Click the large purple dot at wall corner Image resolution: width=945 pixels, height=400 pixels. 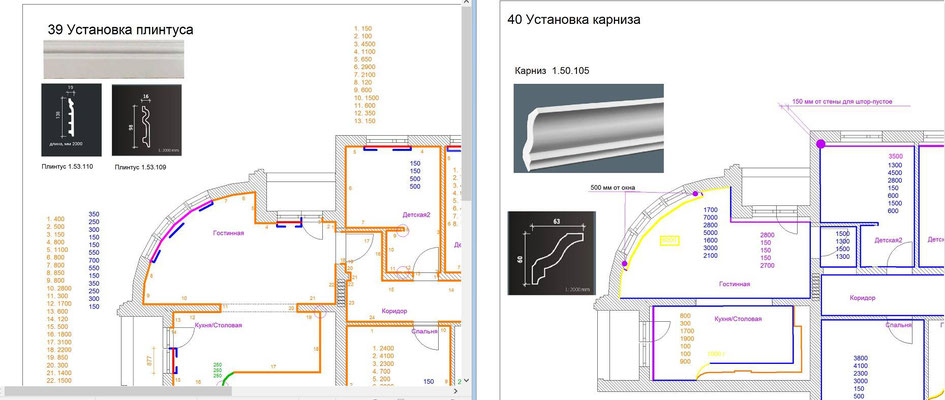(820, 143)
